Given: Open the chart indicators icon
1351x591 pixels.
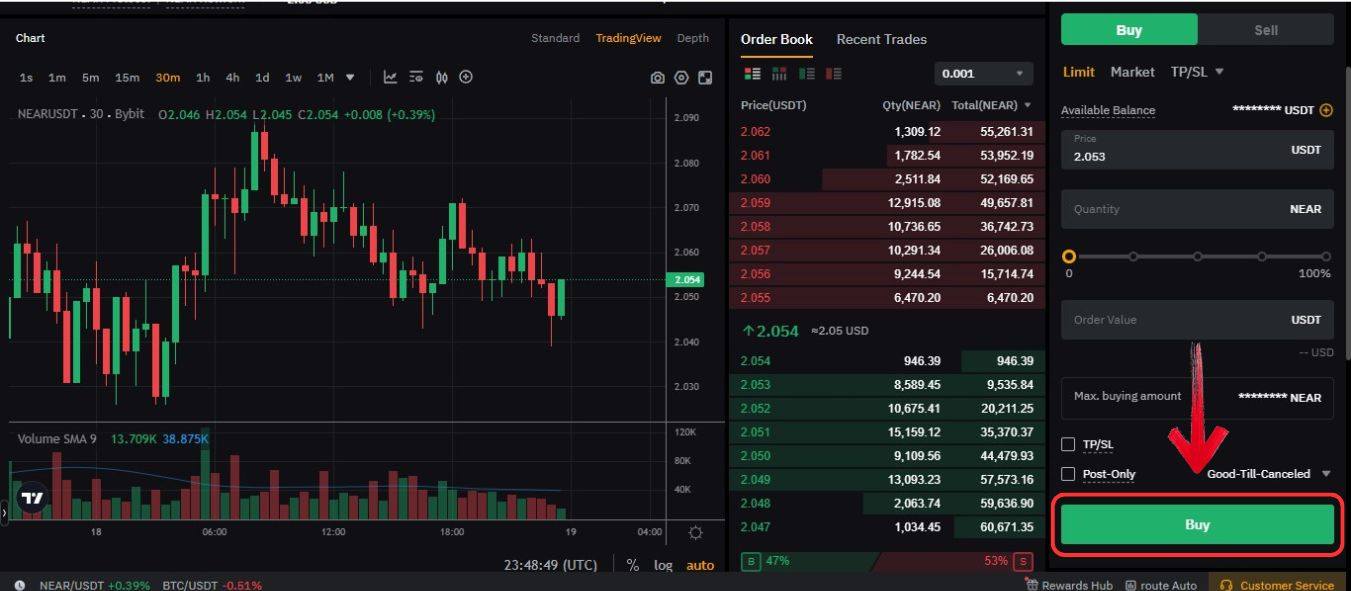Looking at the screenshot, I should click(x=390, y=77).
